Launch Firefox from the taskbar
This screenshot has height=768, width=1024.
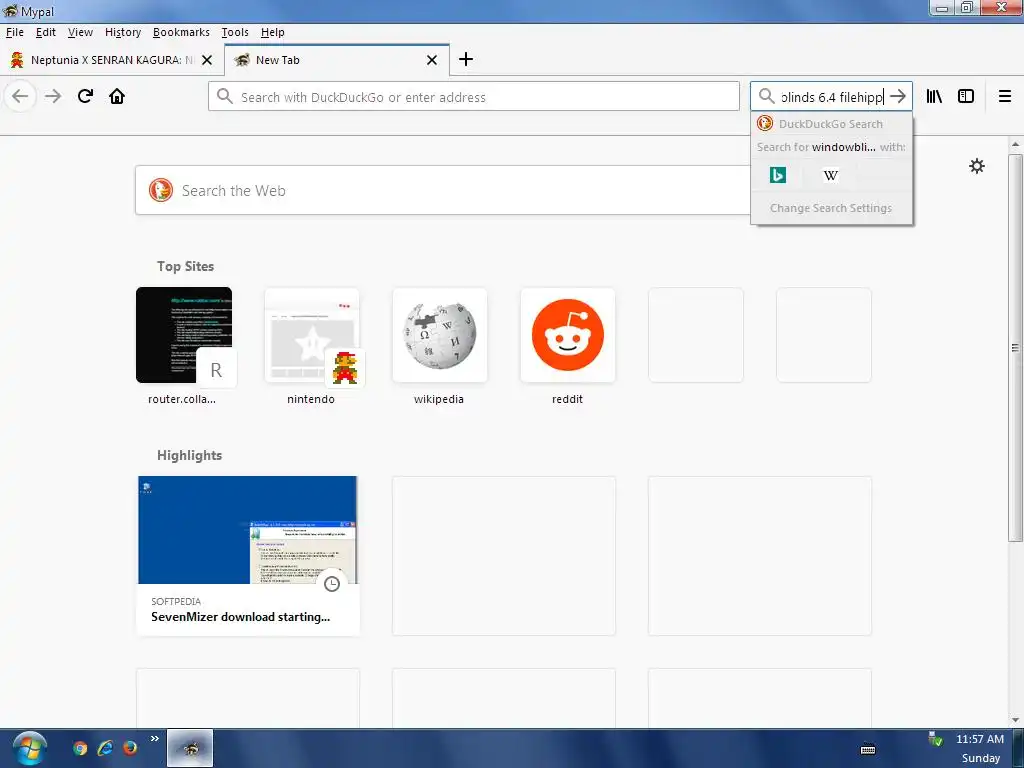[130, 748]
